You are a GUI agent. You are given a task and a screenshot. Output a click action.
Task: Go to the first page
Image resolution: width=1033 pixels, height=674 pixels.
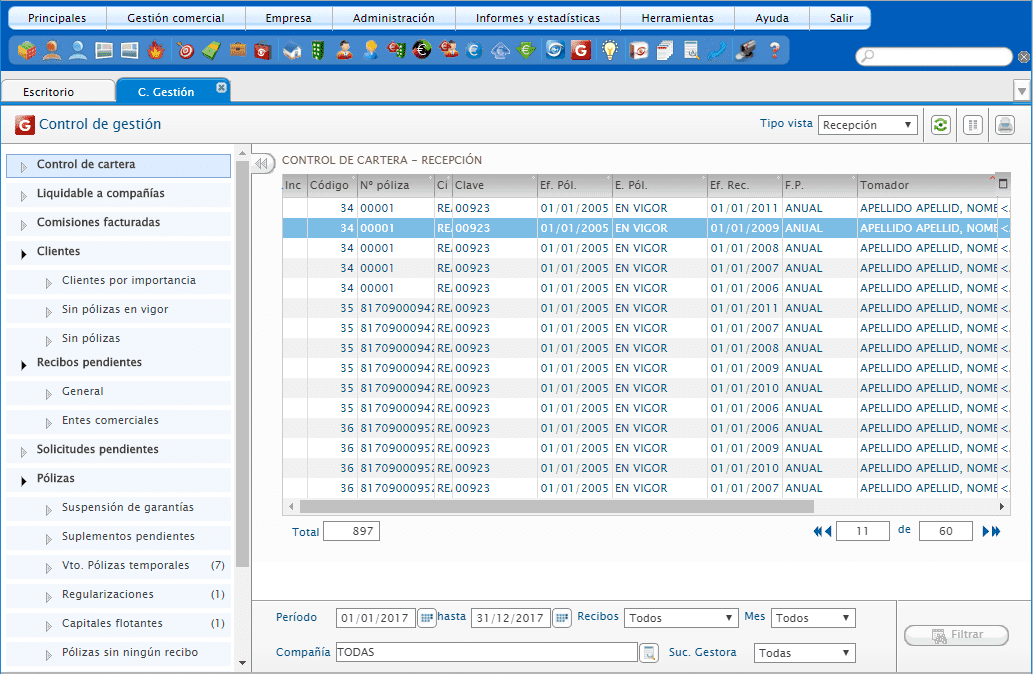[818, 531]
